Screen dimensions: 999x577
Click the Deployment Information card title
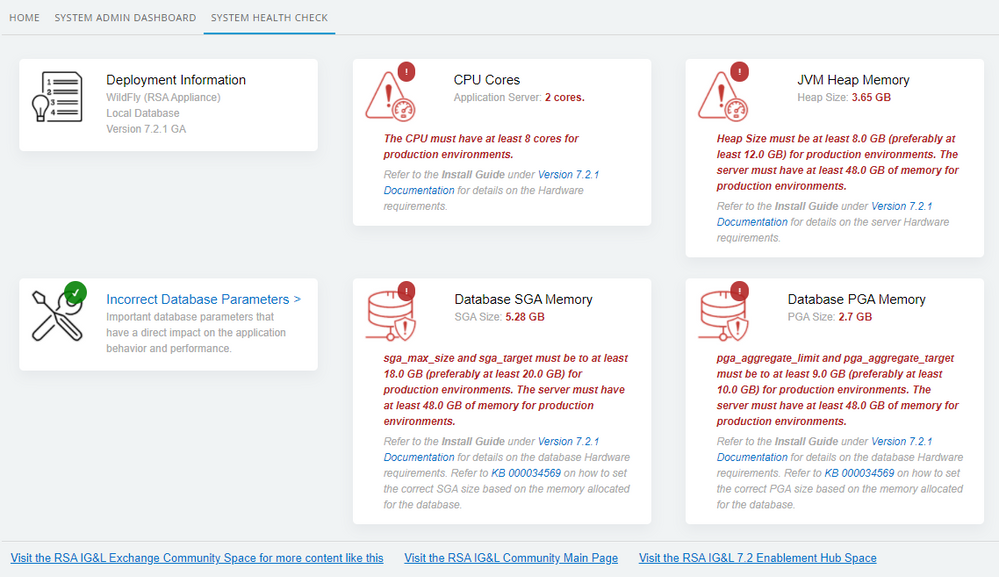(176, 80)
